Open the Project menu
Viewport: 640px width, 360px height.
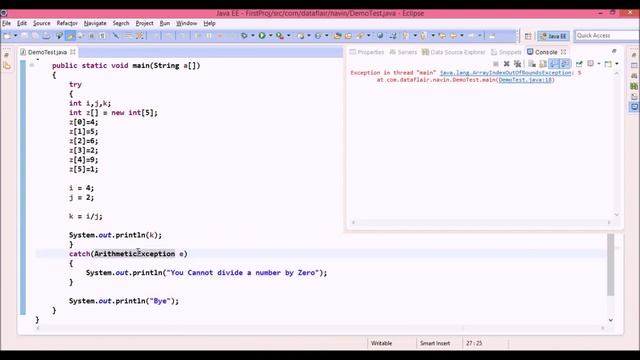click(x=144, y=23)
